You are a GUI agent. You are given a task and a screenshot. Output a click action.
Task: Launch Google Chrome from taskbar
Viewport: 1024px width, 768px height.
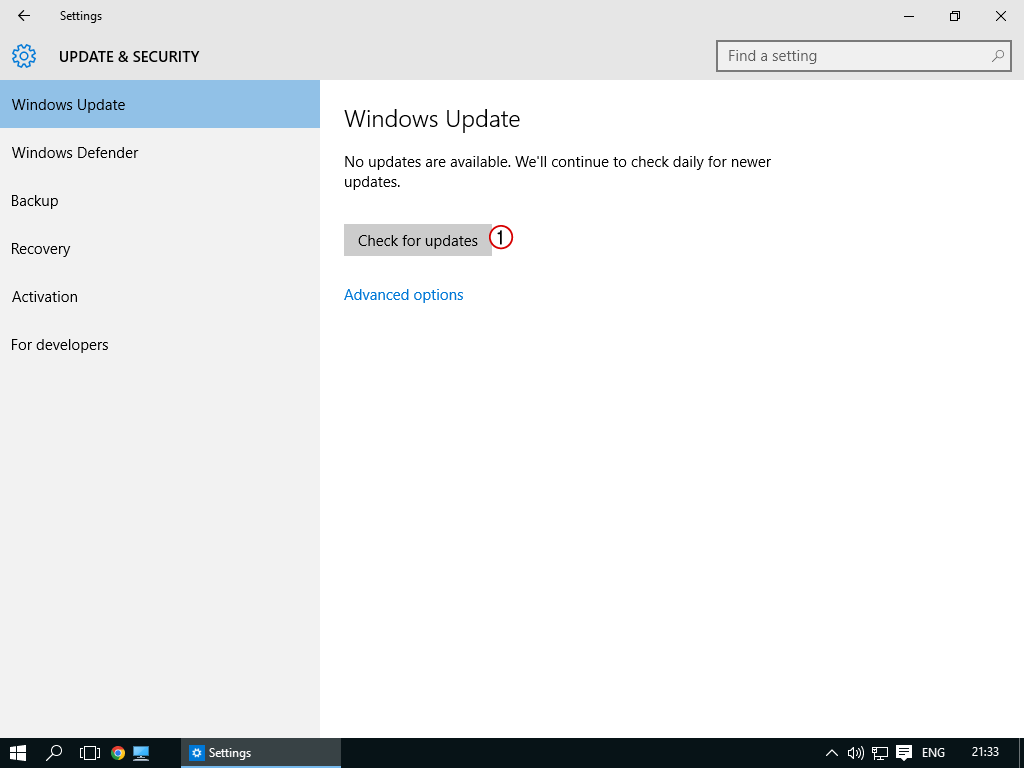point(118,752)
